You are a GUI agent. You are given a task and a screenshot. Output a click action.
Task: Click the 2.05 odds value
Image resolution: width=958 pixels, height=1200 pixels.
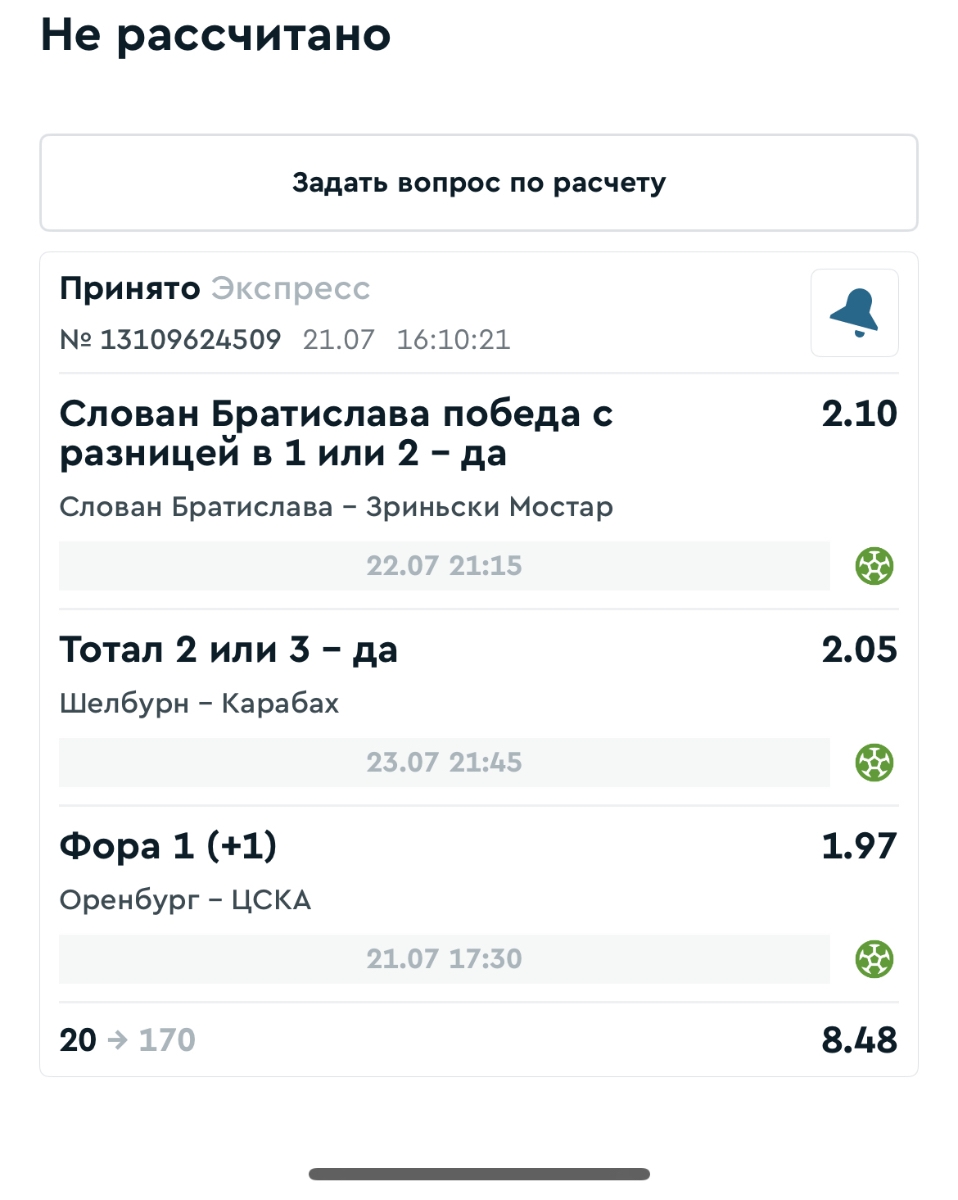[859, 650]
